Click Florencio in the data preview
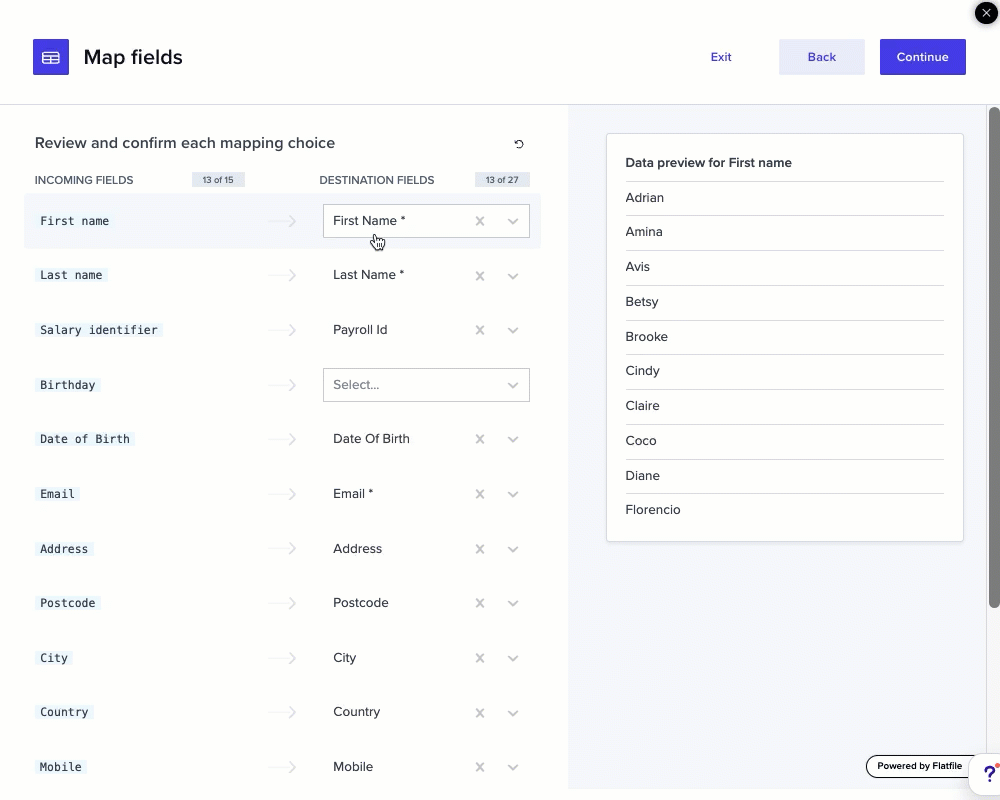Image resolution: width=1000 pixels, height=800 pixels. 652,510
